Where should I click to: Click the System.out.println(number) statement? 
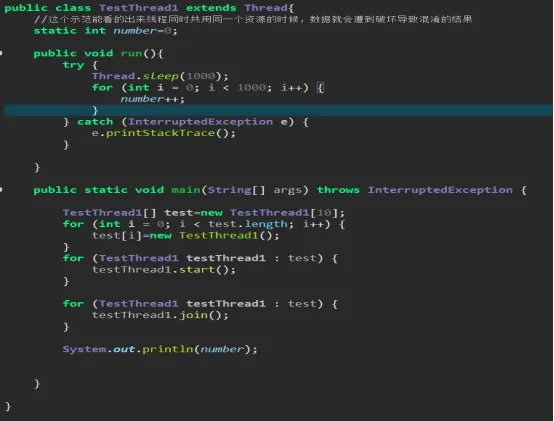[160, 349]
